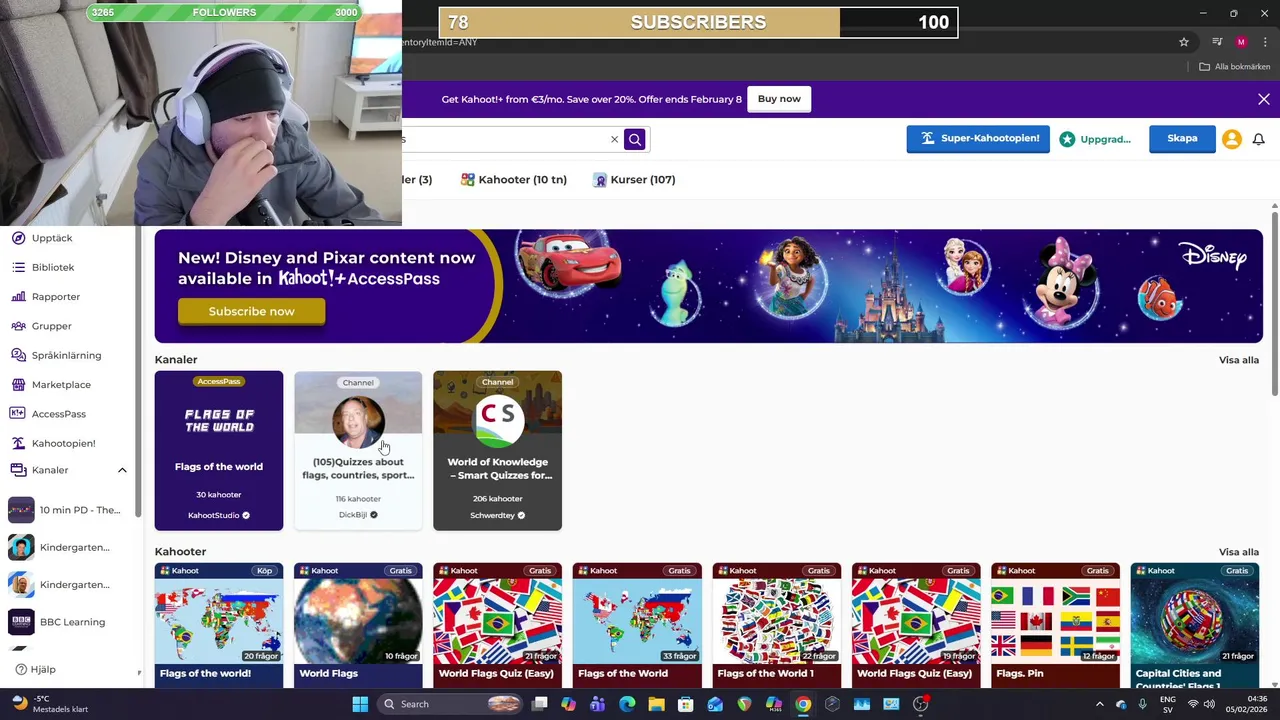
Task: Open Microsoft Teams from the taskbar
Action: (598, 704)
